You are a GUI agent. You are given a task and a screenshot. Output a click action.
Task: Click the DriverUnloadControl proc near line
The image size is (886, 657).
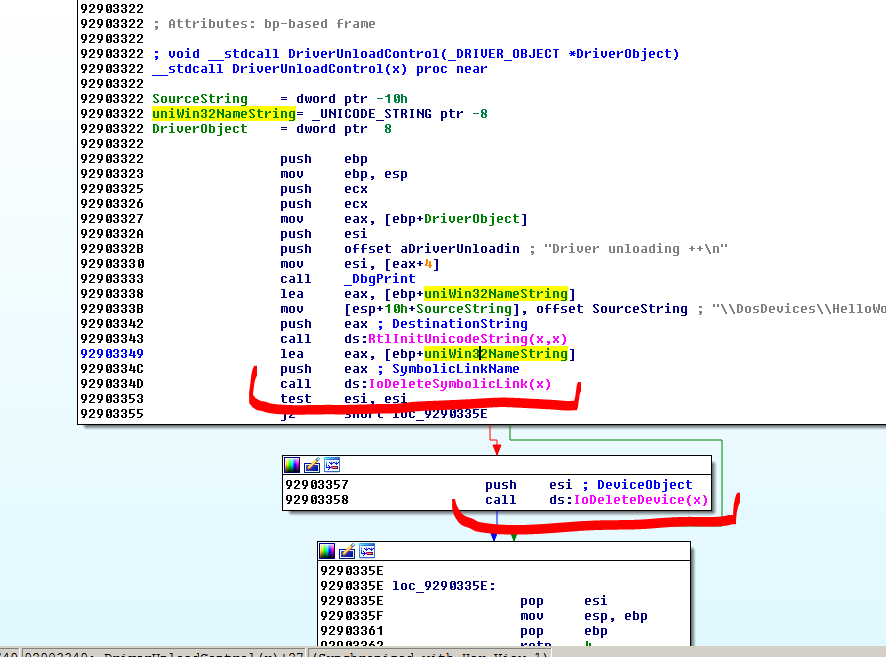click(320, 69)
